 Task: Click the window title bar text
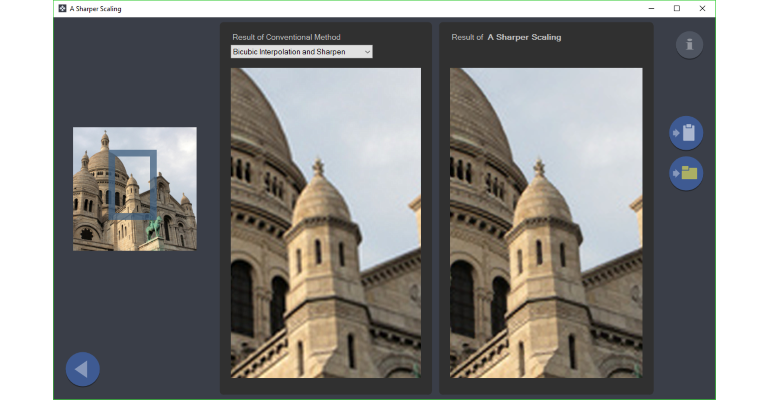tap(95, 8)
